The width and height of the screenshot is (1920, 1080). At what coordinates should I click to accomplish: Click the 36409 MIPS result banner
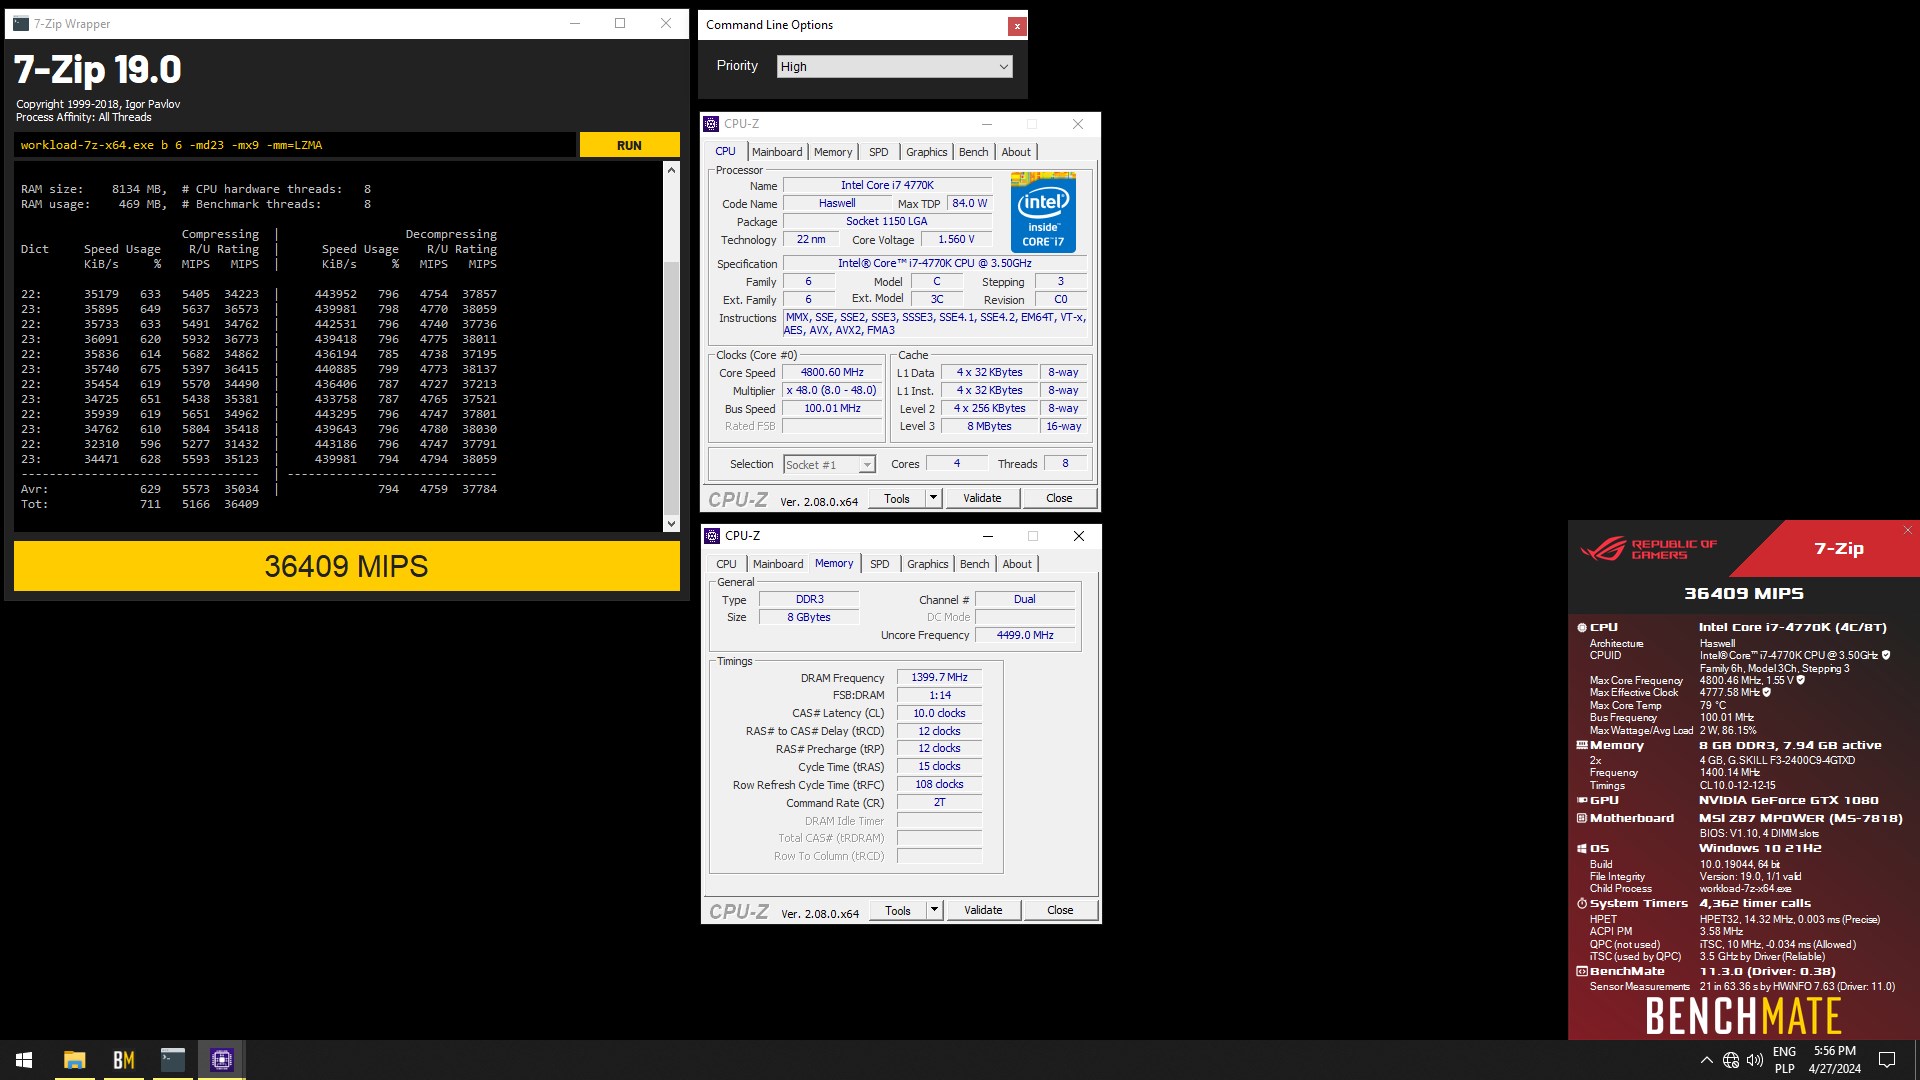click(346, 566)
